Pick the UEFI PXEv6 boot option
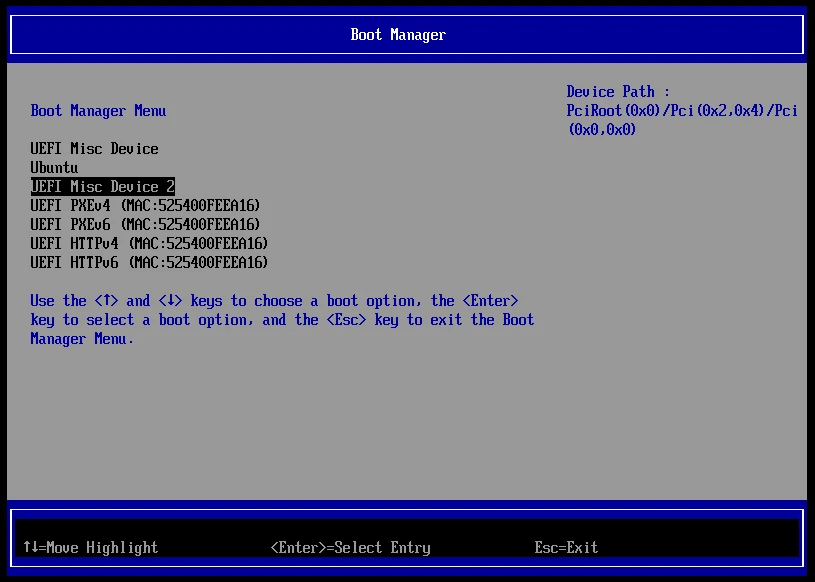Viewport: 815px width, 582px height. (x=145, y=225)
